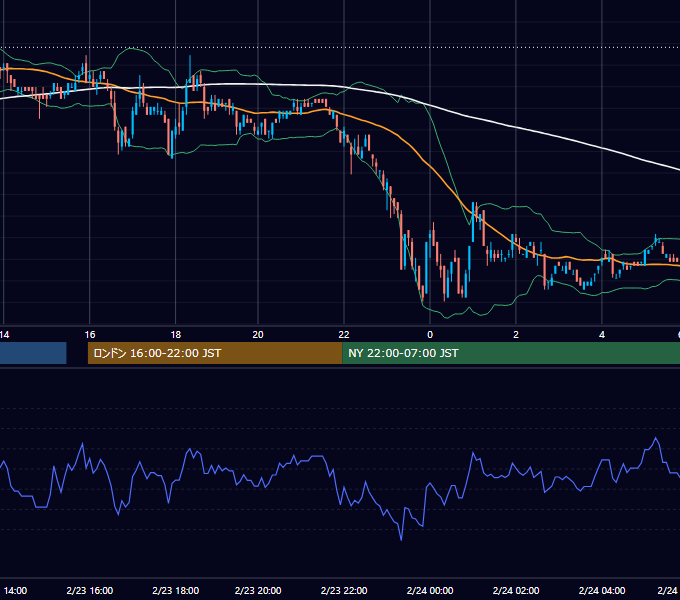Click the "2/23 16:00" date label
The image size is (680, 600).
click(x=90, y=590)
